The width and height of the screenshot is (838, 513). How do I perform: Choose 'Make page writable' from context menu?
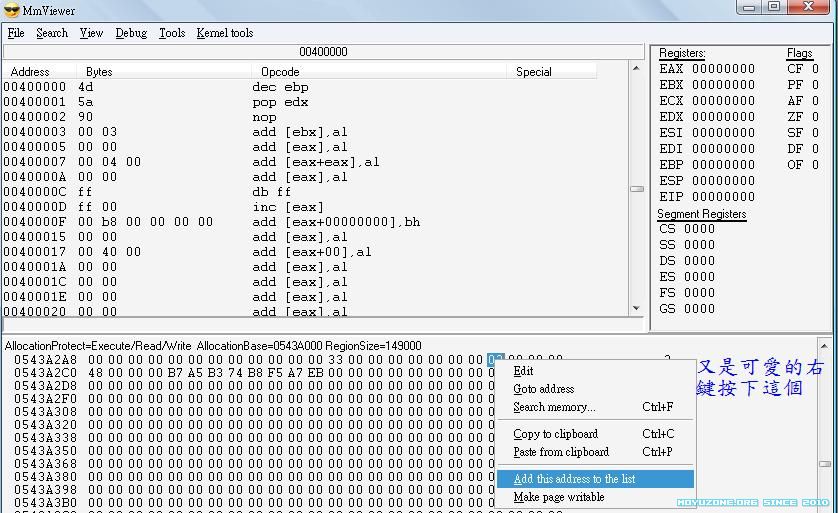[x=558, y=497]
